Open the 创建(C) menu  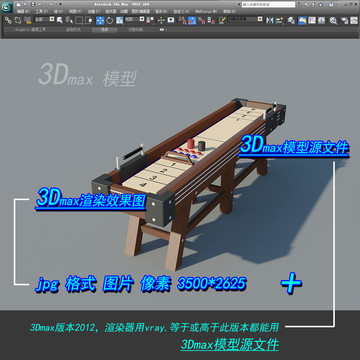94,11
